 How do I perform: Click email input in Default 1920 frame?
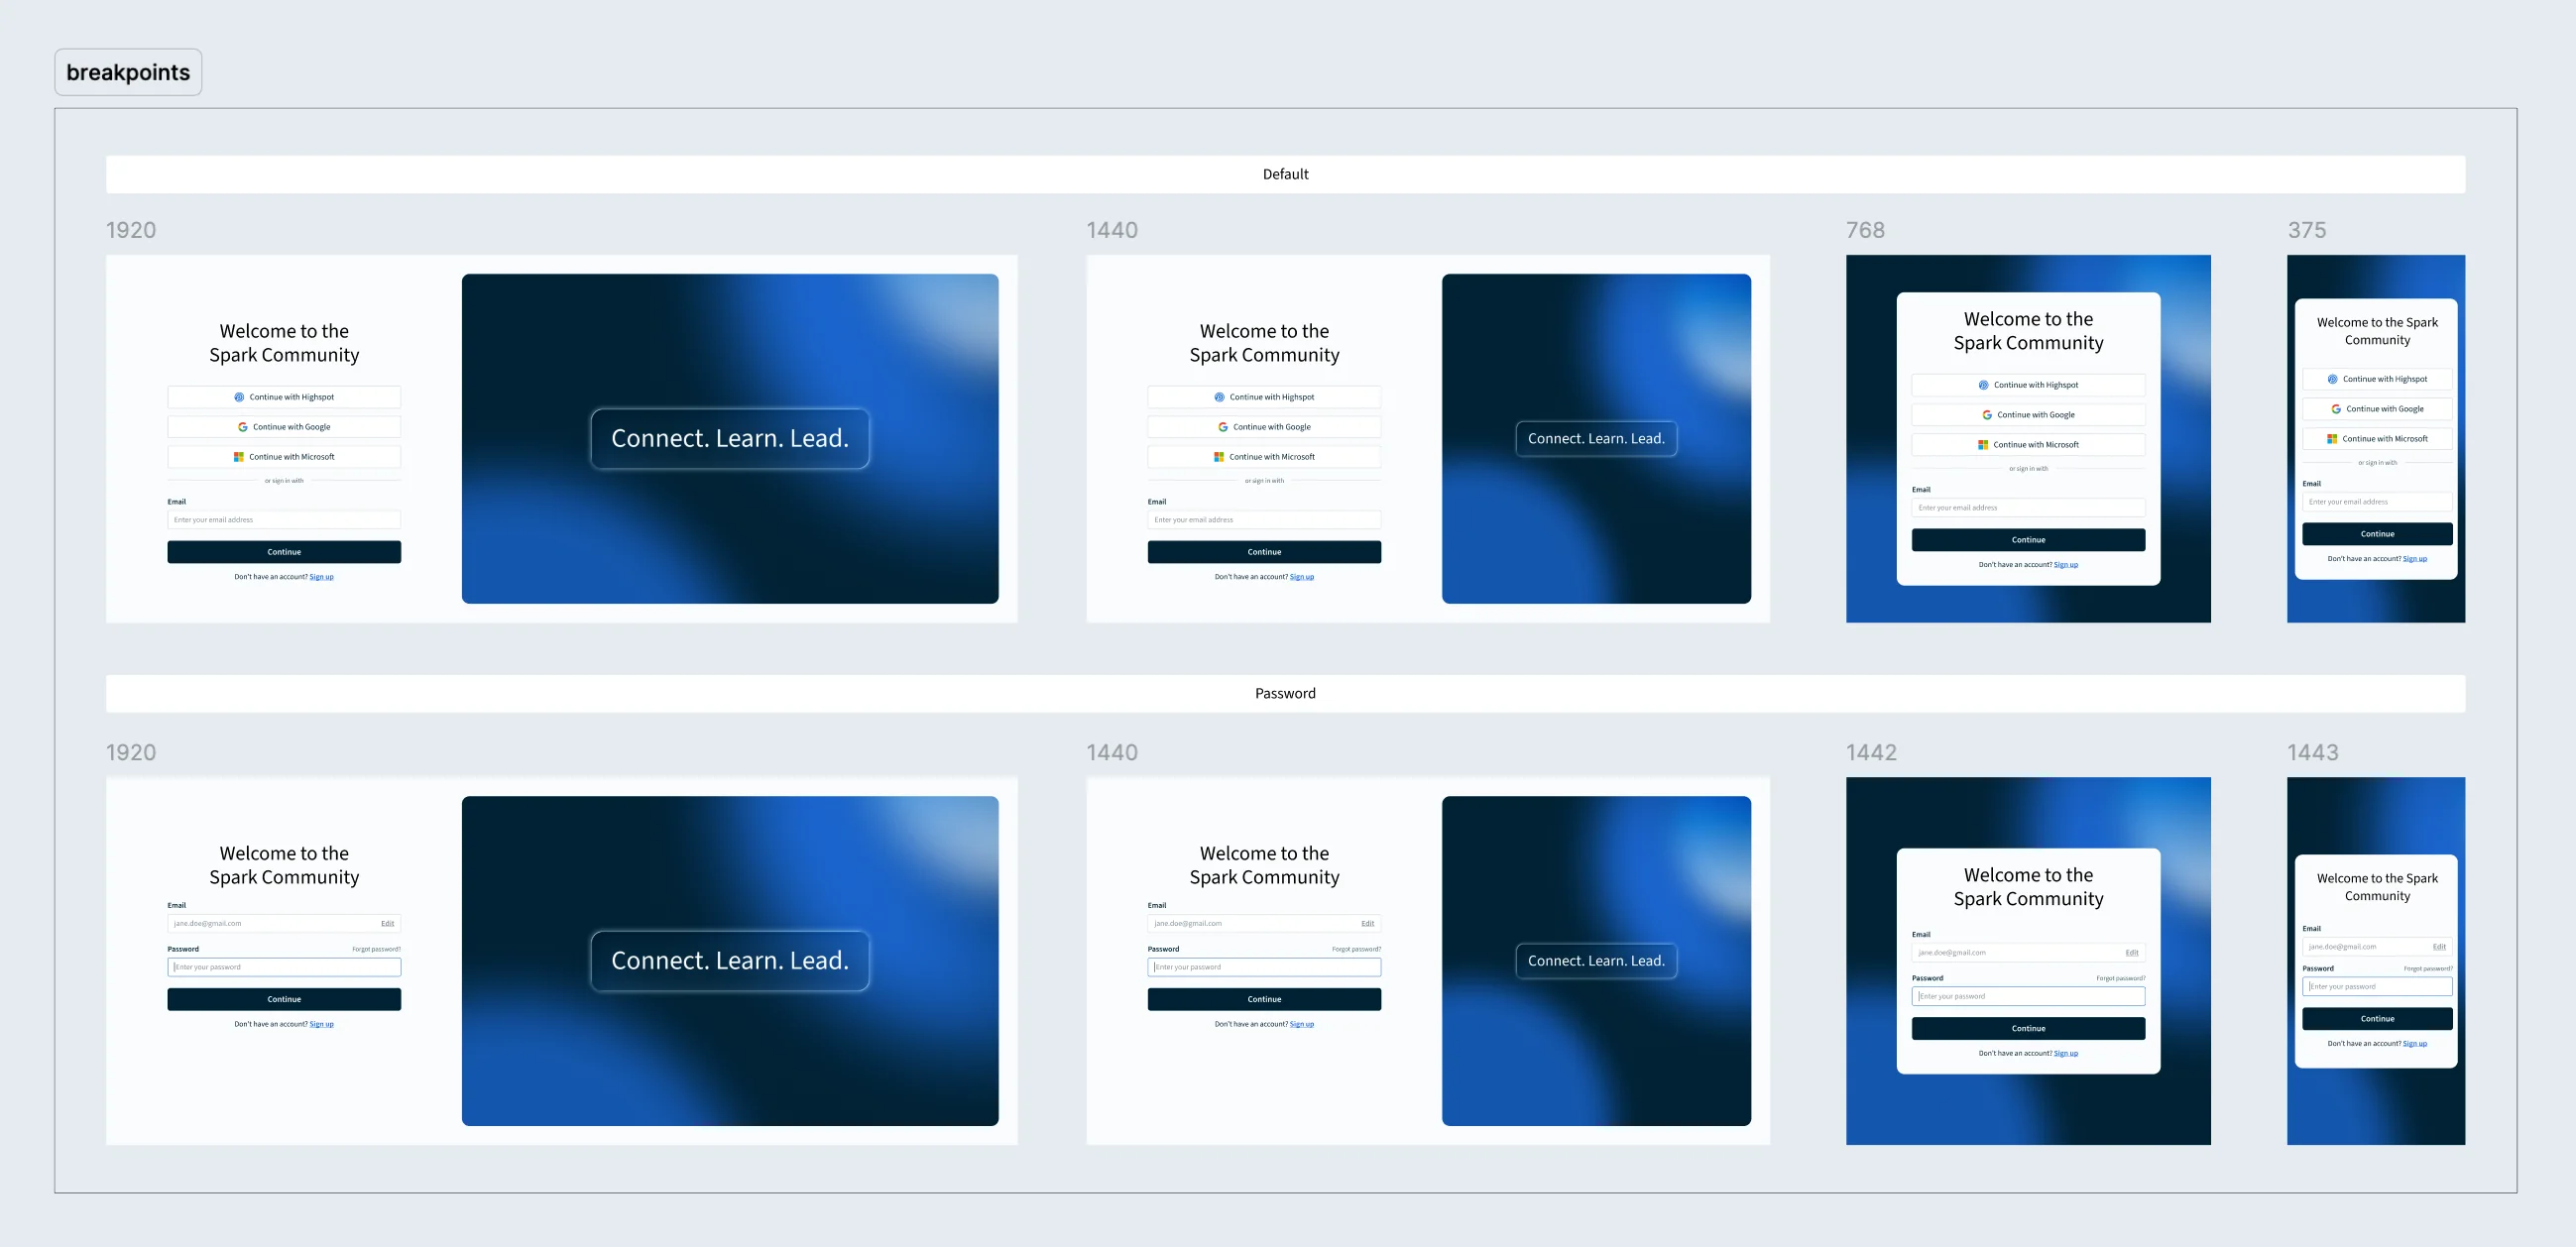point(284,520)
